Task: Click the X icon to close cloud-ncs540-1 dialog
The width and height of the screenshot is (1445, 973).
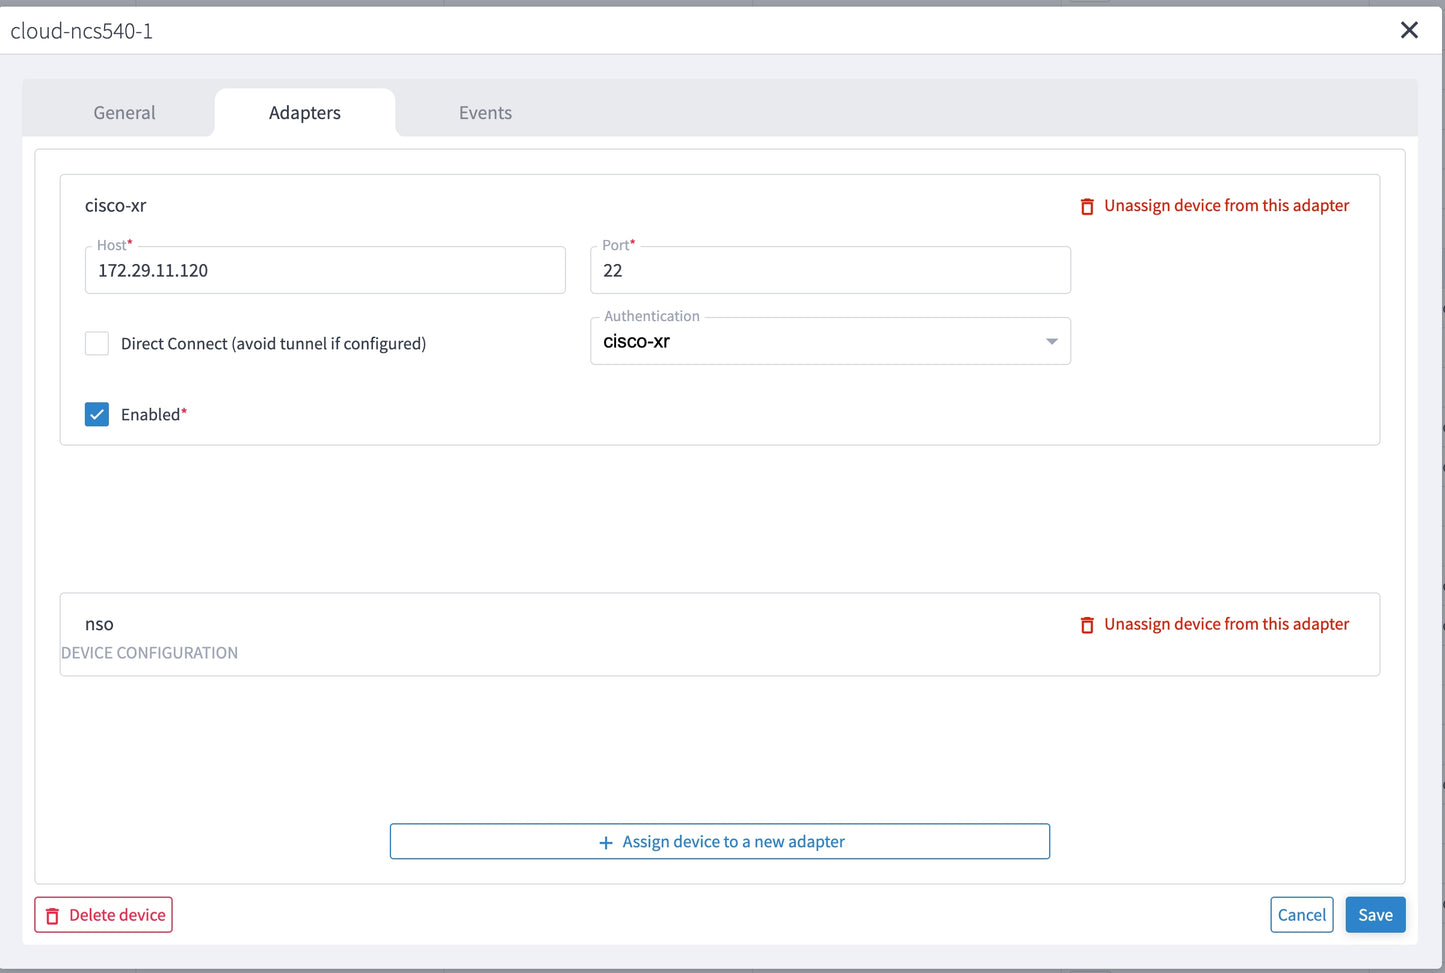Action: click(x=1409, y=30)
